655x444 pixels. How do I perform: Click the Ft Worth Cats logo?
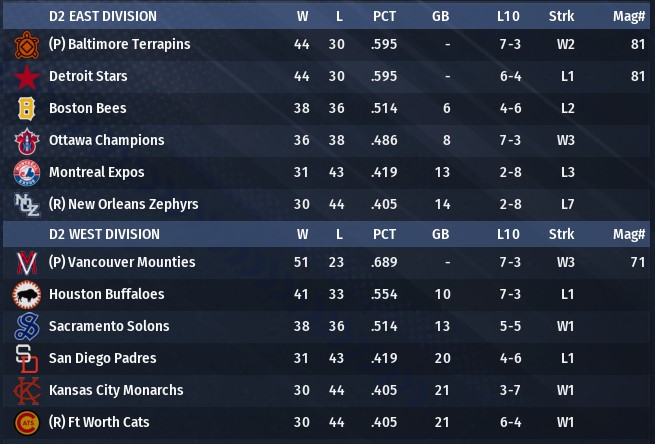[26, 423]
